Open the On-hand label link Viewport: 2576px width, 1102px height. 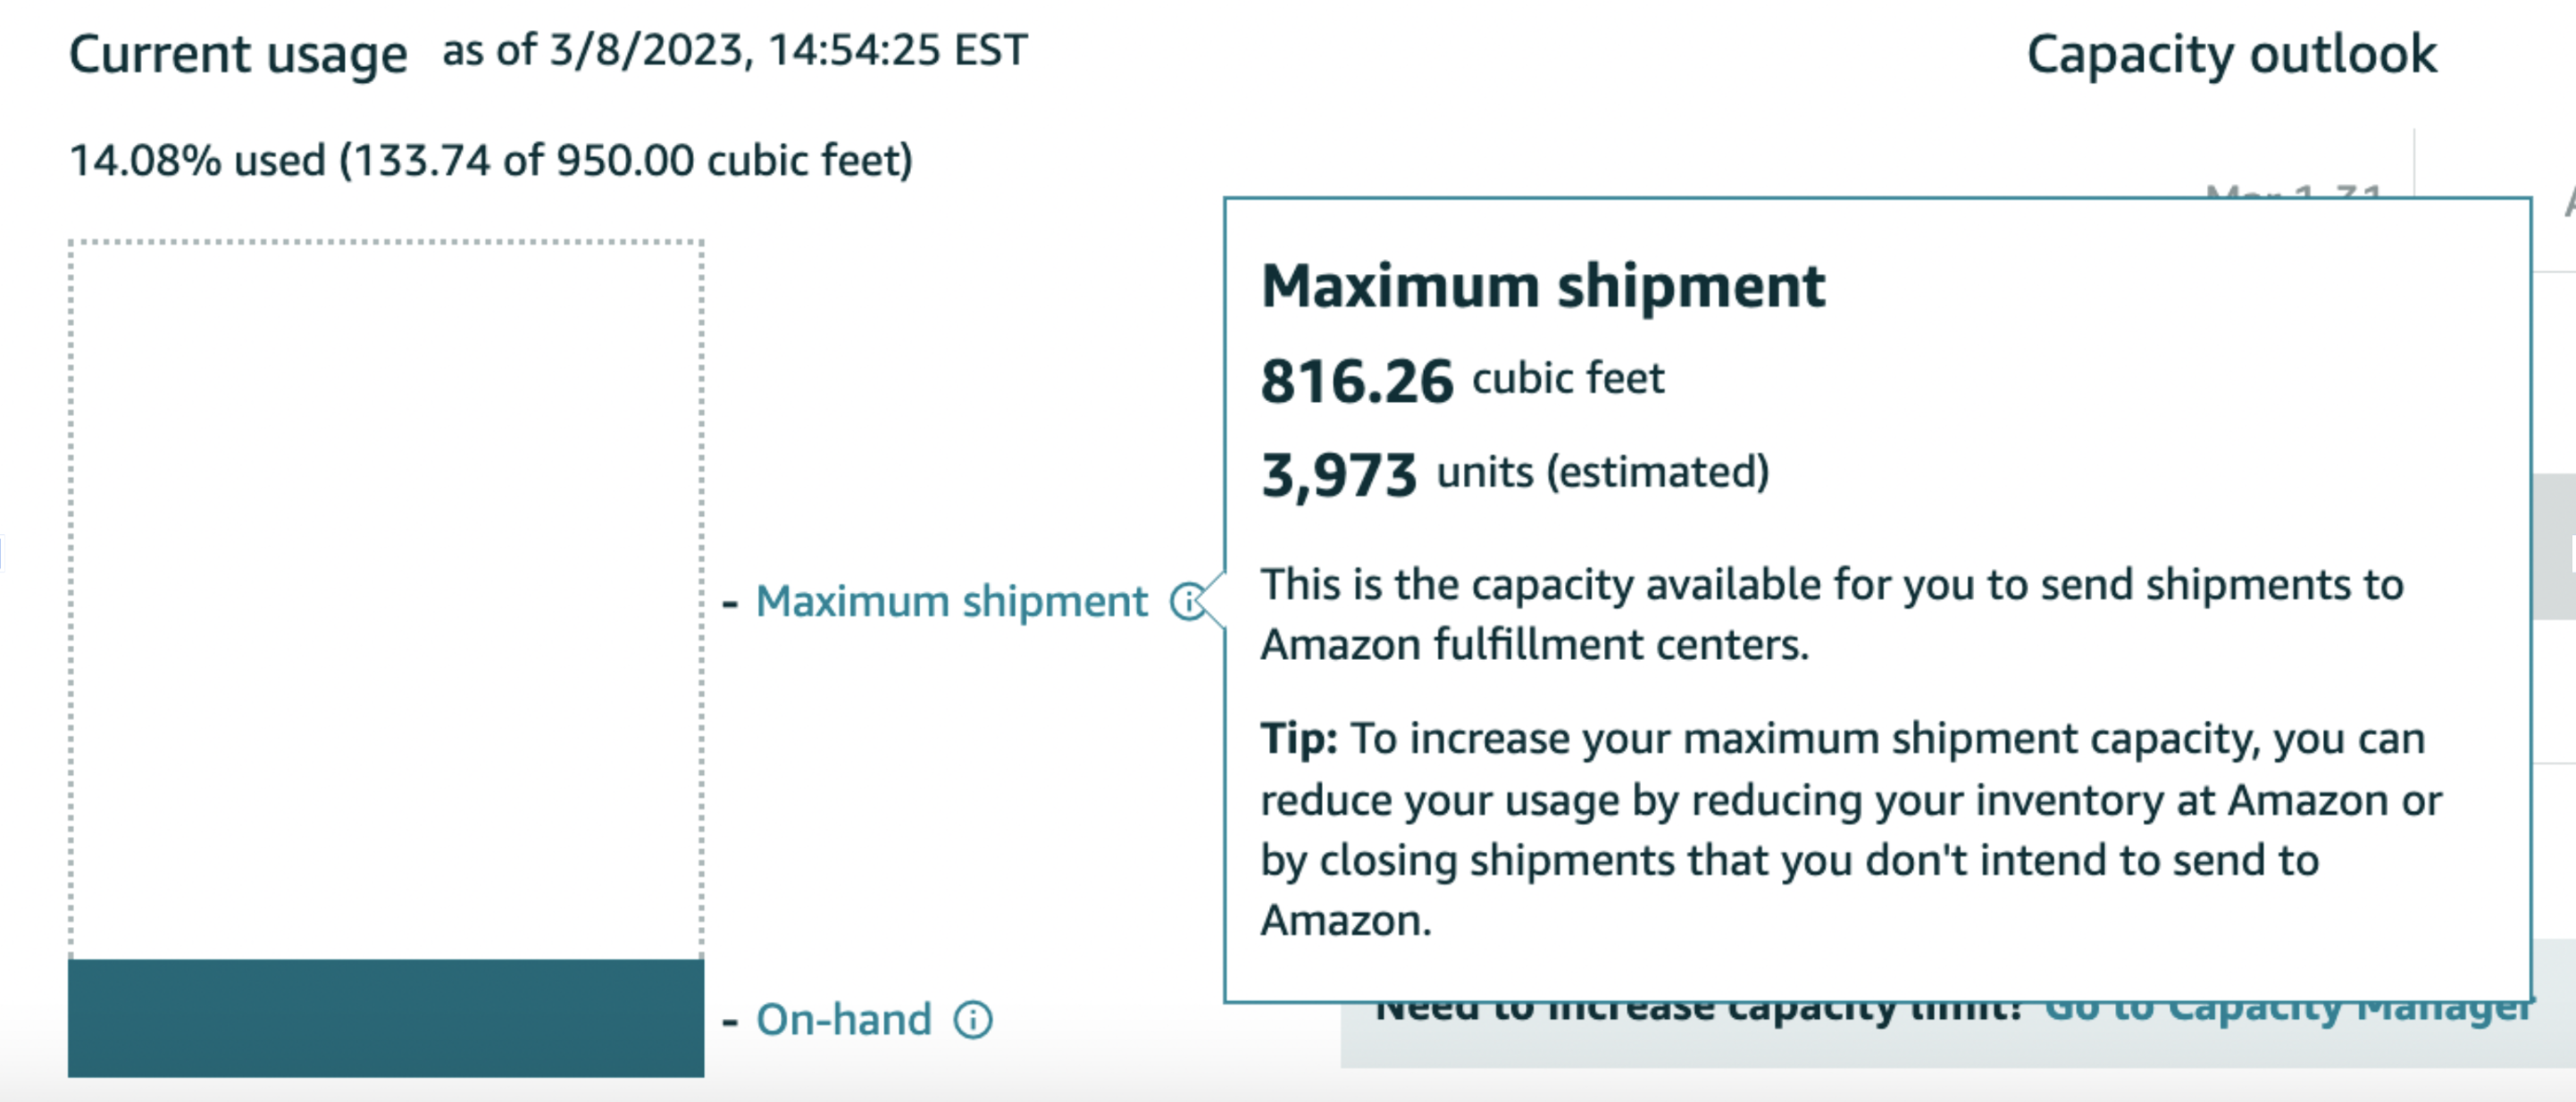(844, 1020)
